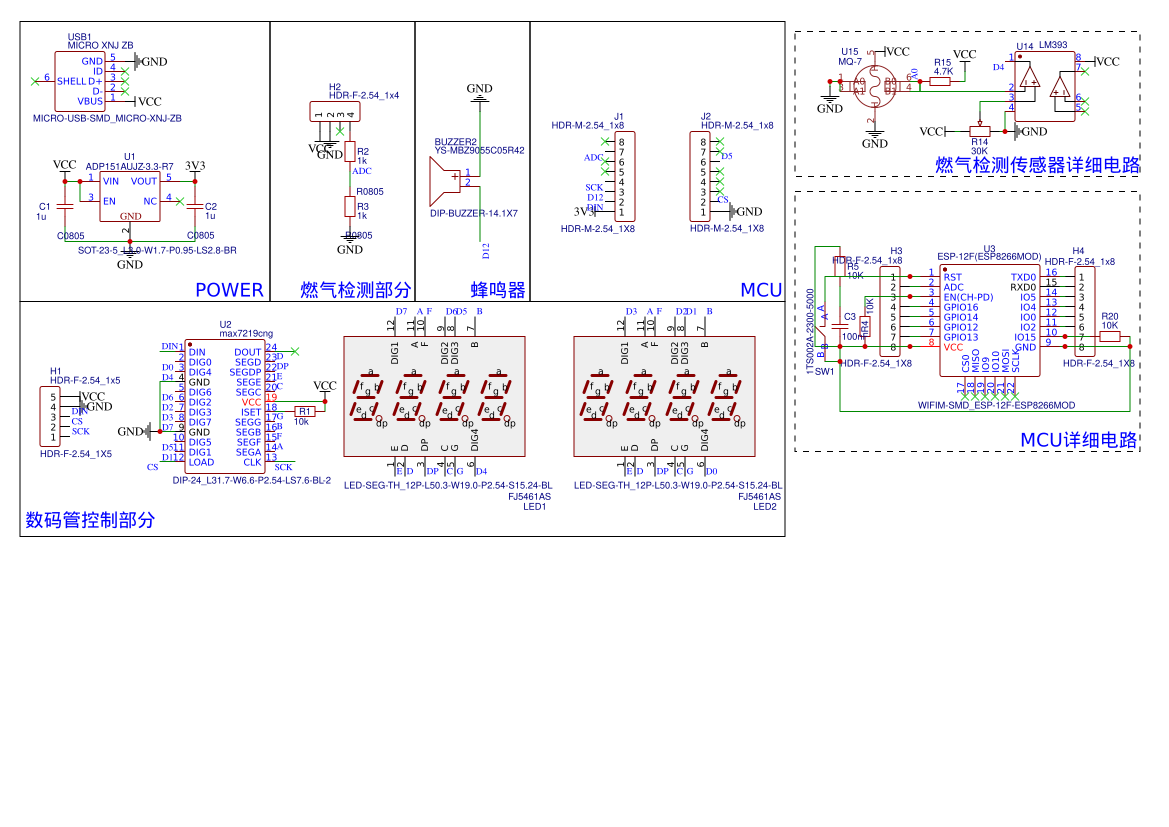Viewport: 1169px width, 827px height.
Task: Select the MCU详细电路 title text
Action: (1079, 440)
